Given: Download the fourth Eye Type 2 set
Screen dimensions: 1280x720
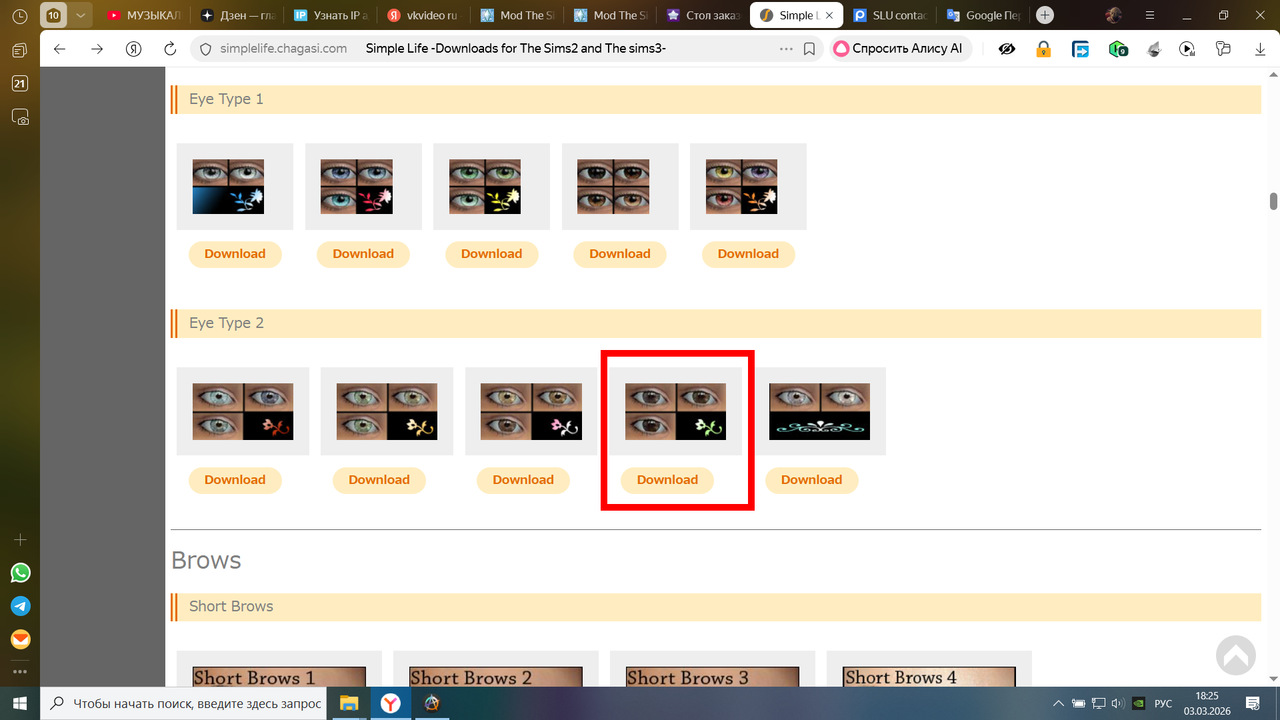Looking at the screenshot, I should pyautogui.click(x=667, y=480).
